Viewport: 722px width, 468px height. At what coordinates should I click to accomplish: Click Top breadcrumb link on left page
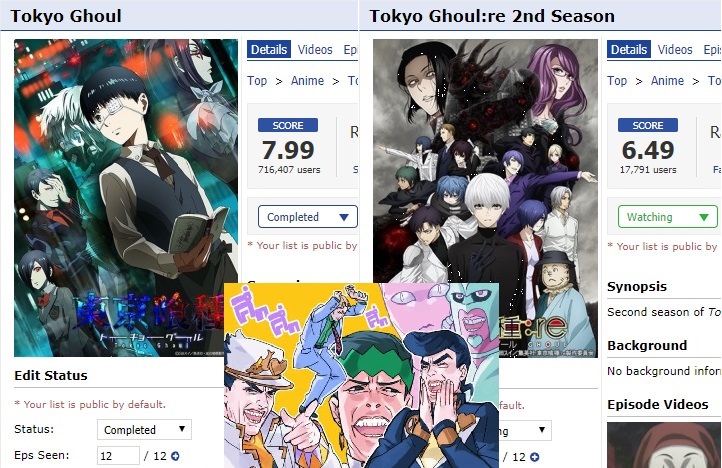(x=257, y=81)
